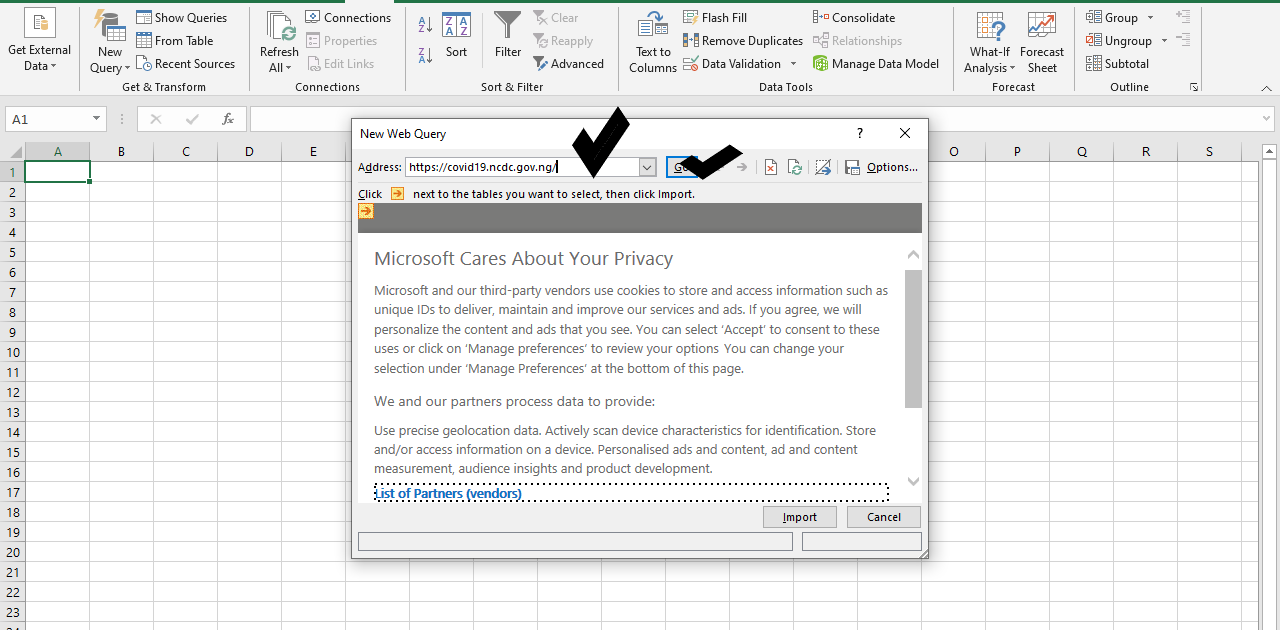Click the Refresh page icon in Web Query dialog
Image resolution: width=1280 pixels, height=630 pixels.
(x=795, y=168)
